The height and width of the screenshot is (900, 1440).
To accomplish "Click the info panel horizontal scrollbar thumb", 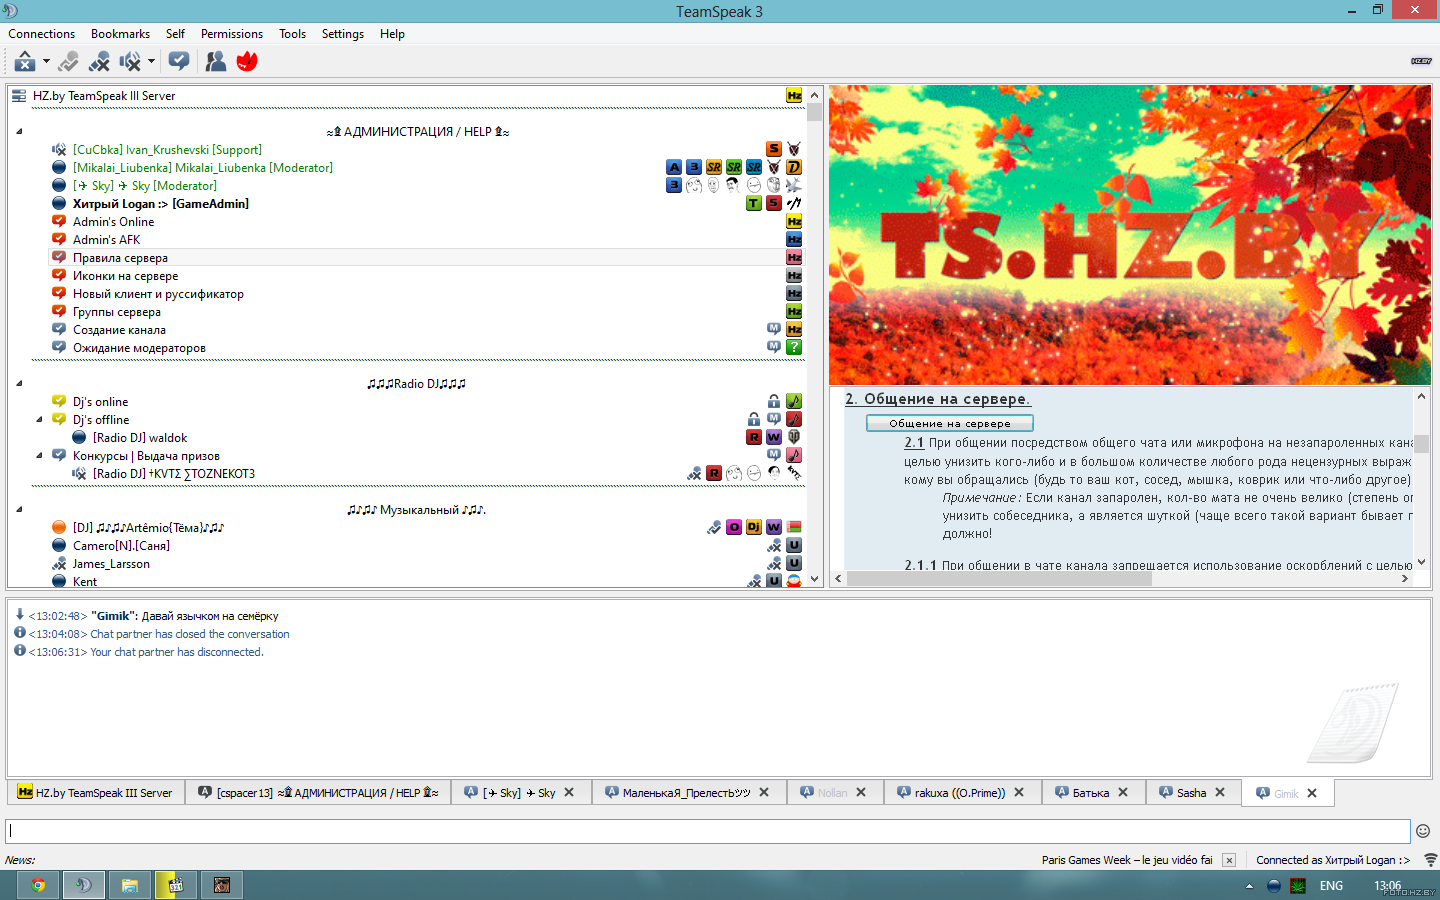I will (x=1000, y=578).
